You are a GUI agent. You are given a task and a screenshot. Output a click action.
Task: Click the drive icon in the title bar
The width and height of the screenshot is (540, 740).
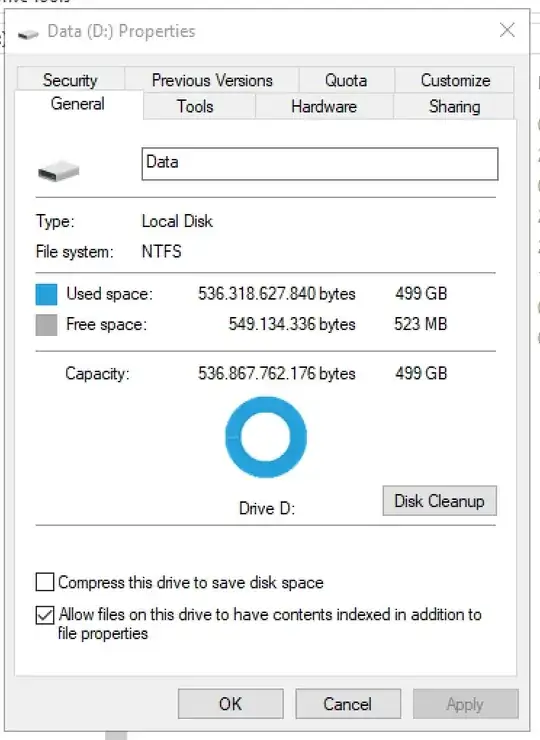tap(28, 34)
